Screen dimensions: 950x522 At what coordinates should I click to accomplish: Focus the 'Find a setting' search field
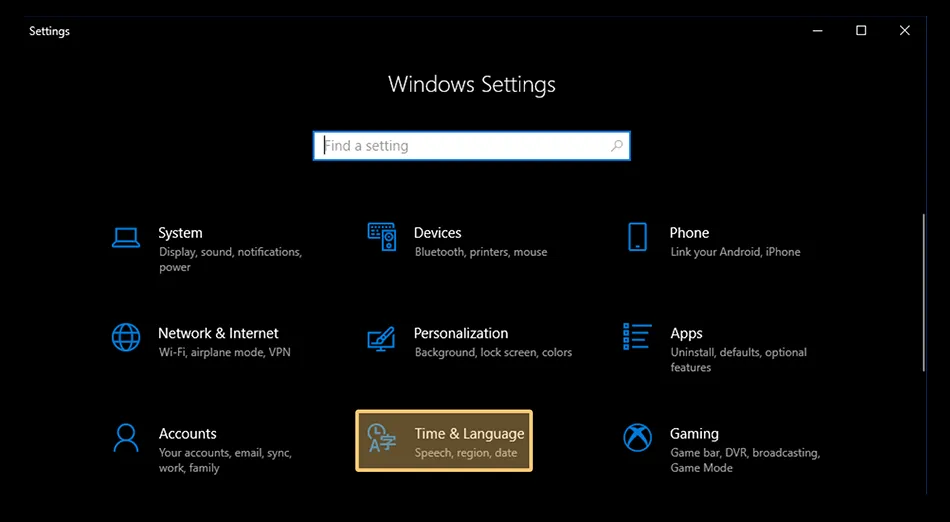click(x=471, y=146)
